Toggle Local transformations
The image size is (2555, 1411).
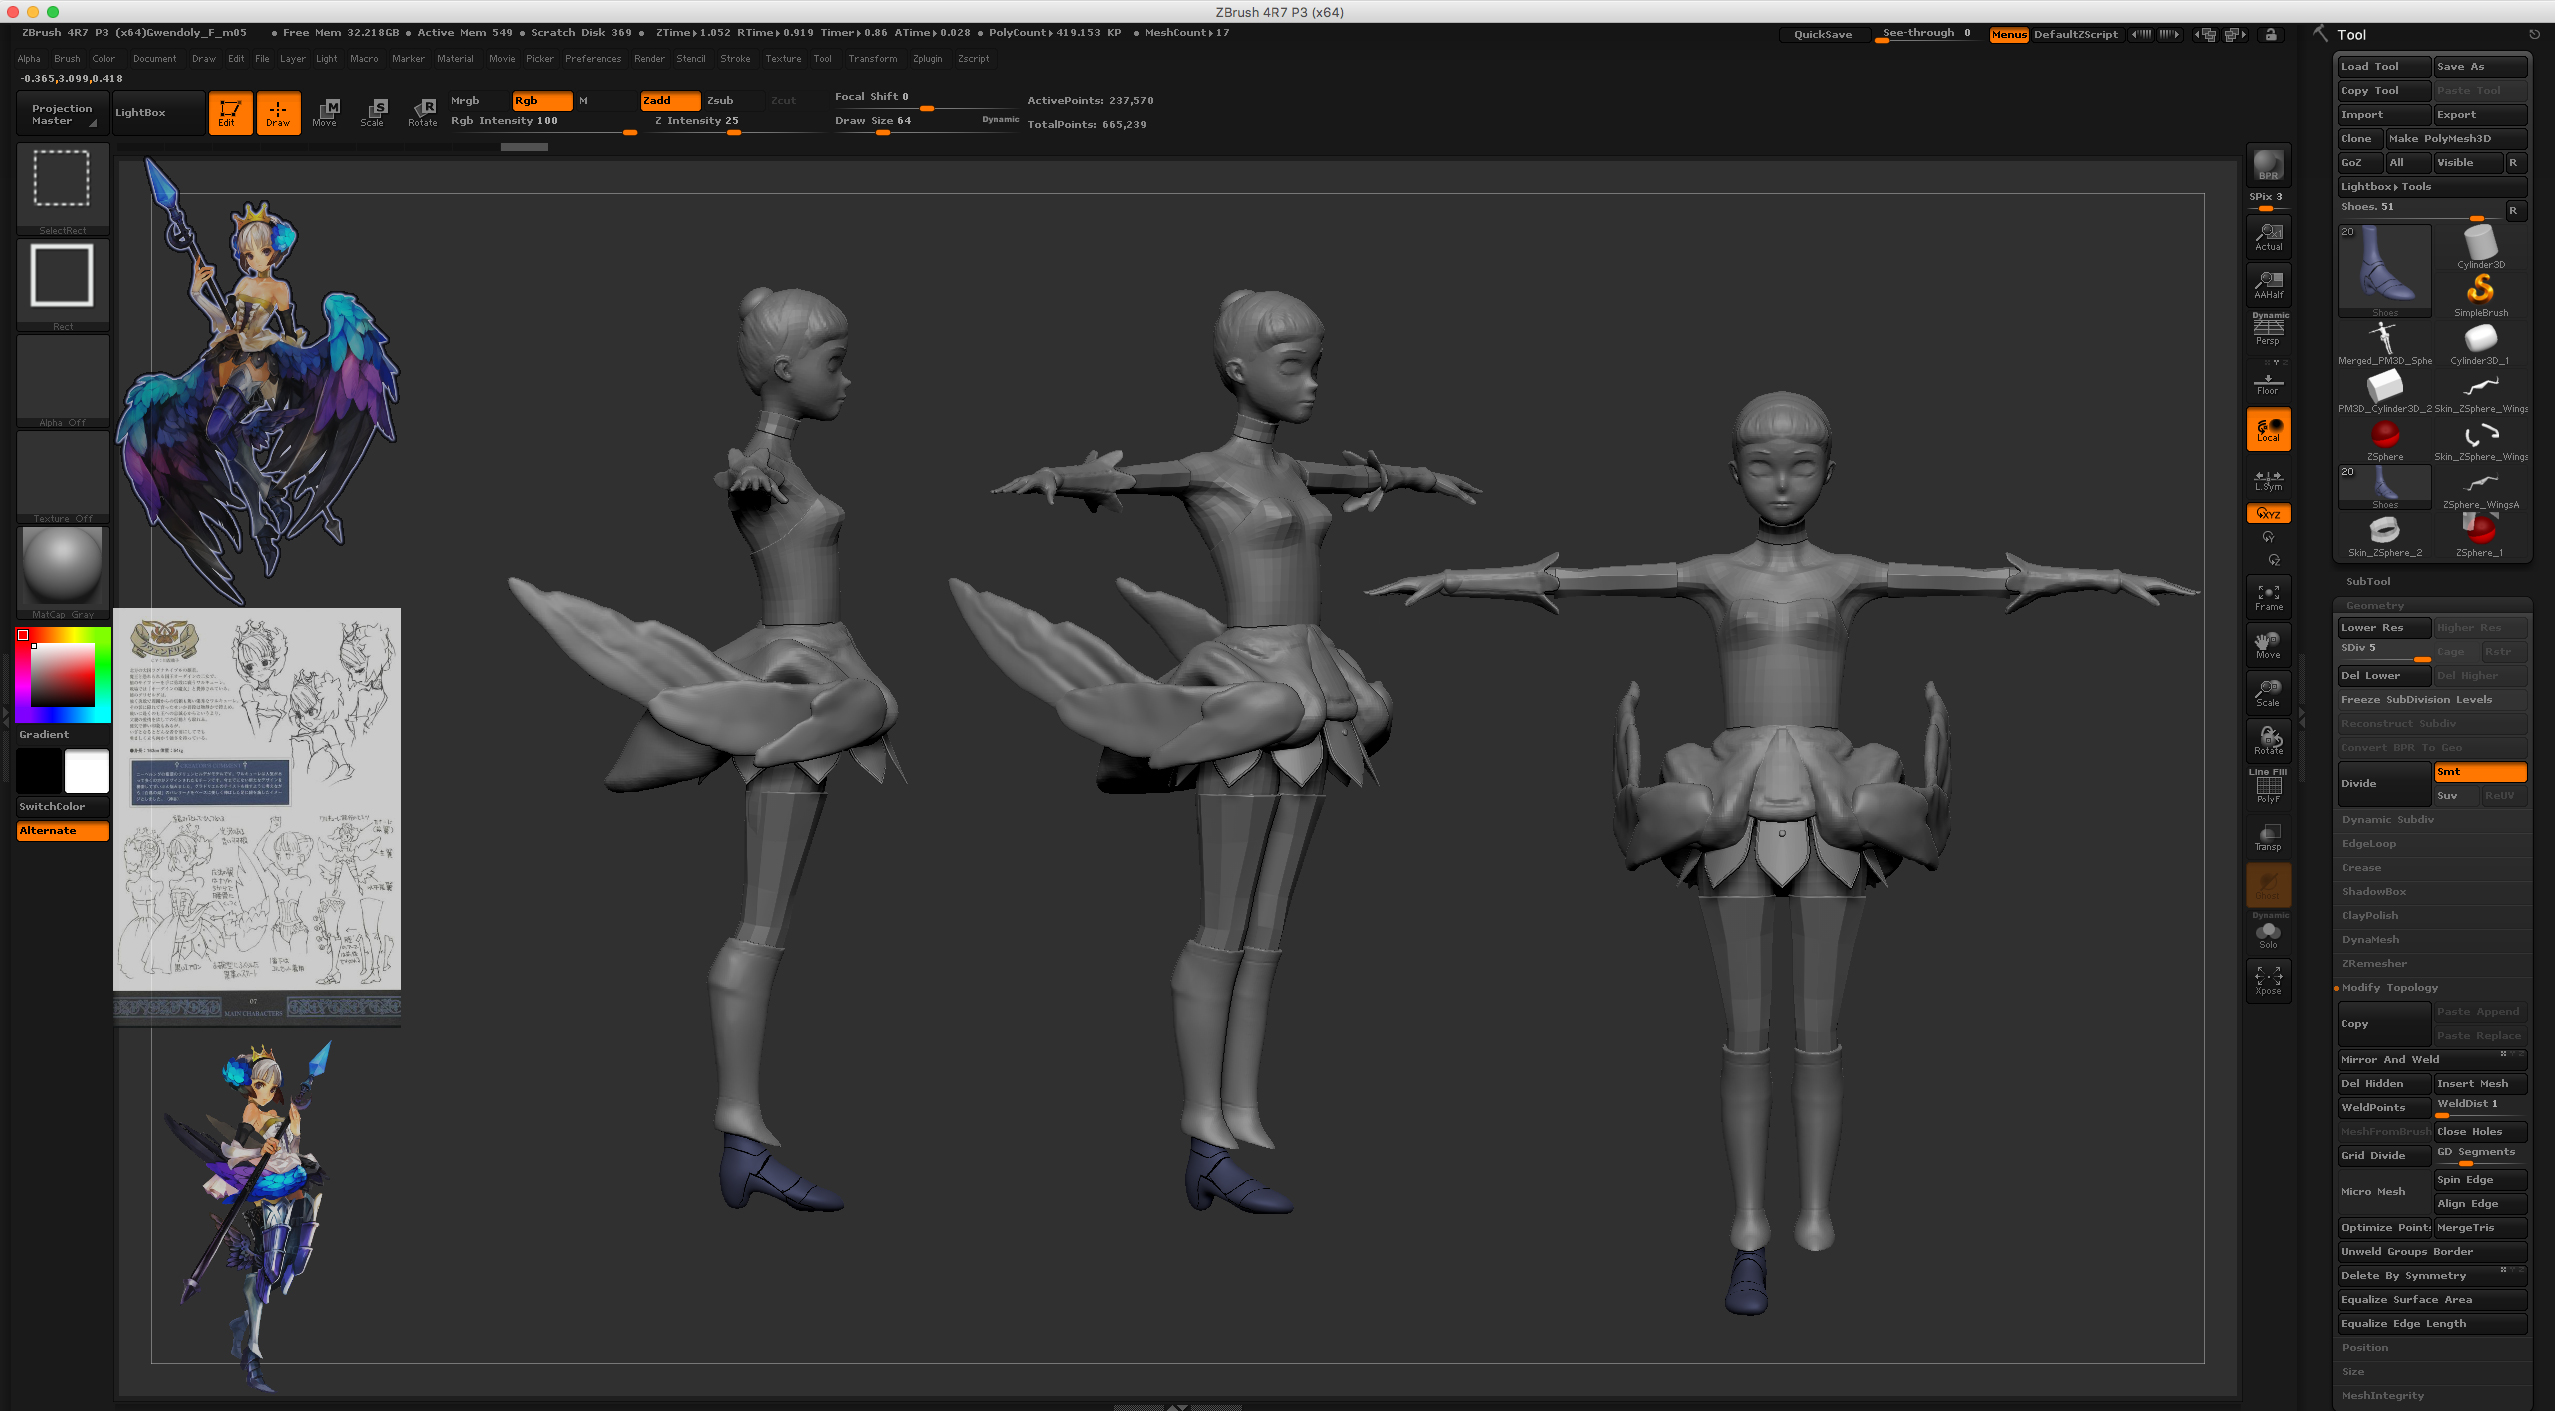(x=2268, y=429)
